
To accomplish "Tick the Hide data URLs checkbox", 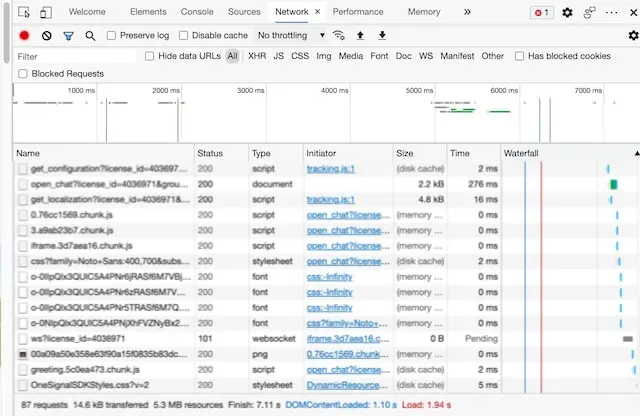I will [x=150, y=56].
